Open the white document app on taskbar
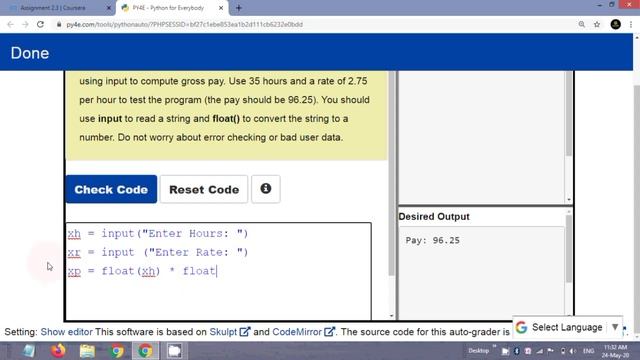The height and width of the screenshot is (360, 640). [174, 351]
